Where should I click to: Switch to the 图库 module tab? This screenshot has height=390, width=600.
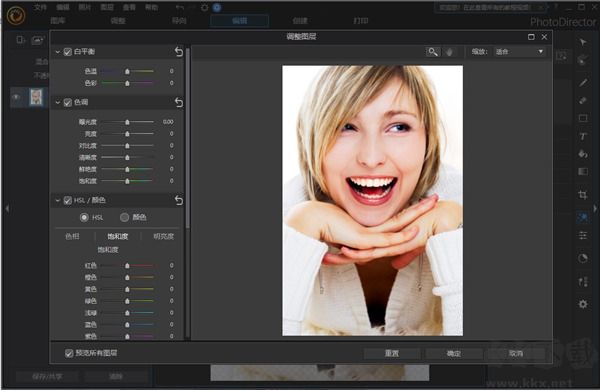(58, 21)
